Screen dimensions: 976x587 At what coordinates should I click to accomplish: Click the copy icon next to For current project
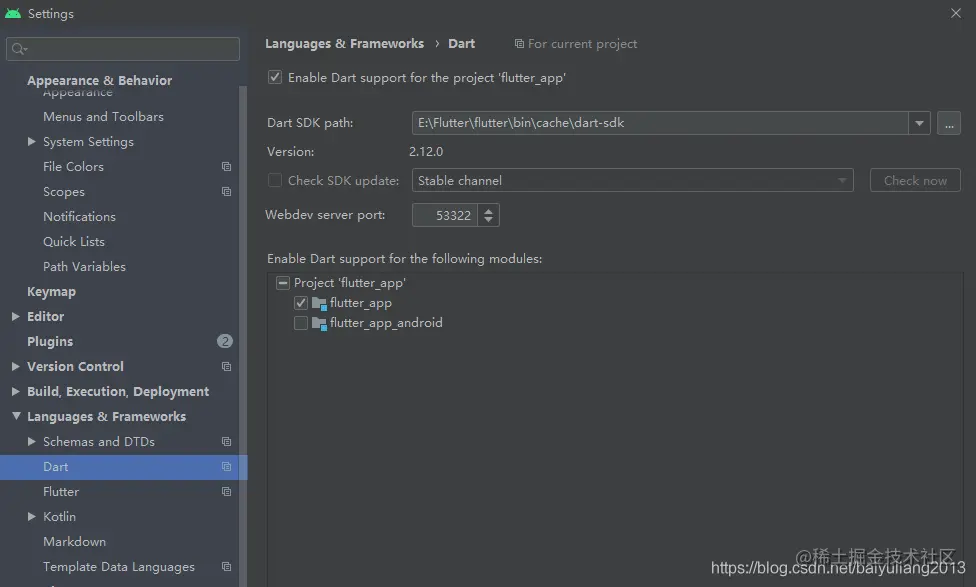coord(519,44)
